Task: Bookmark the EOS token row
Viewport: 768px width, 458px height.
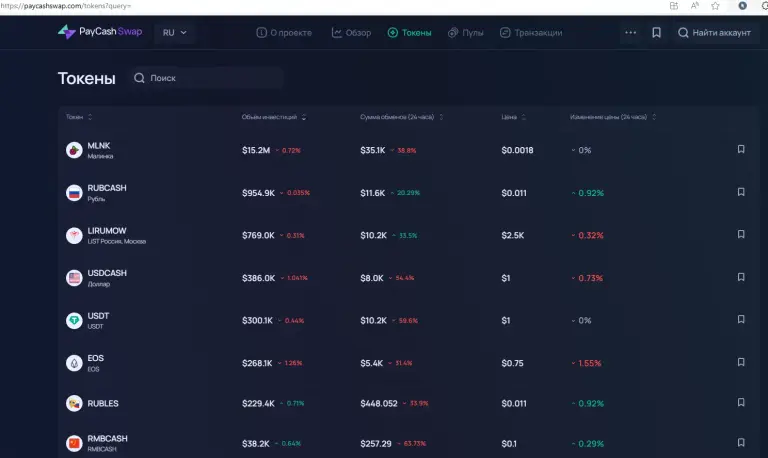Action: coord(741,362)
